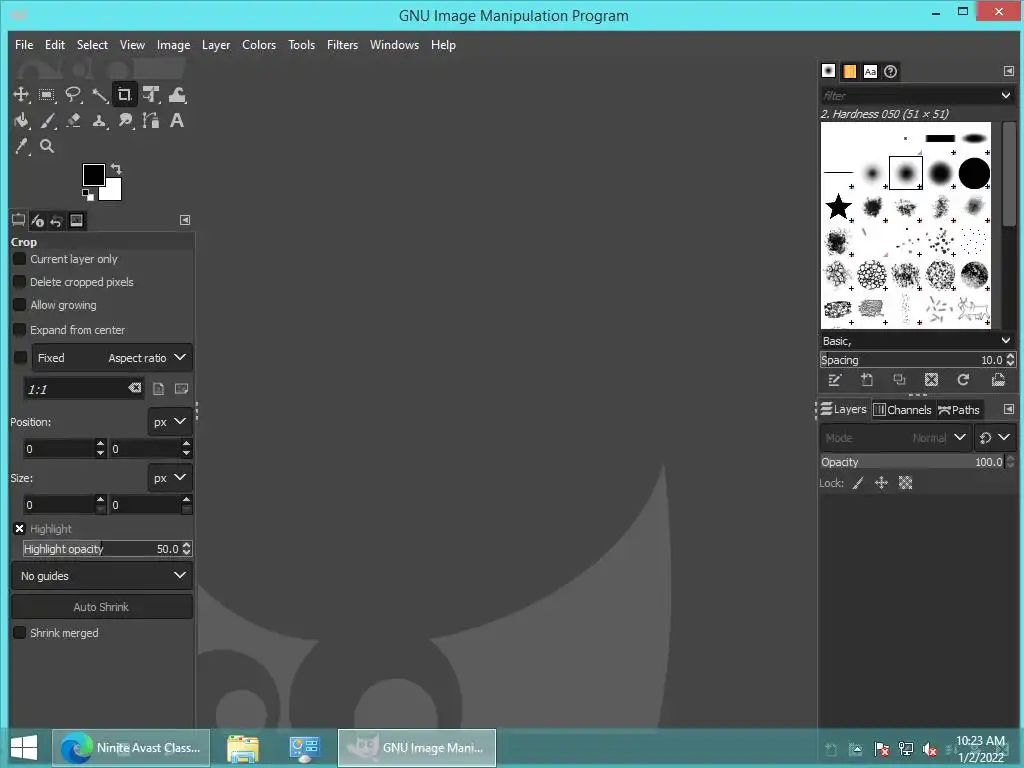This screenshot has height=768, width=1024.
Task: Open the Position unit px dropdown
Action: click(x=170, y=422)
